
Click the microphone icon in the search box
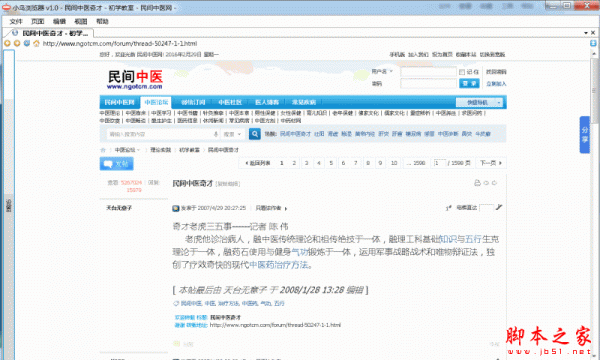coord(216,134)
